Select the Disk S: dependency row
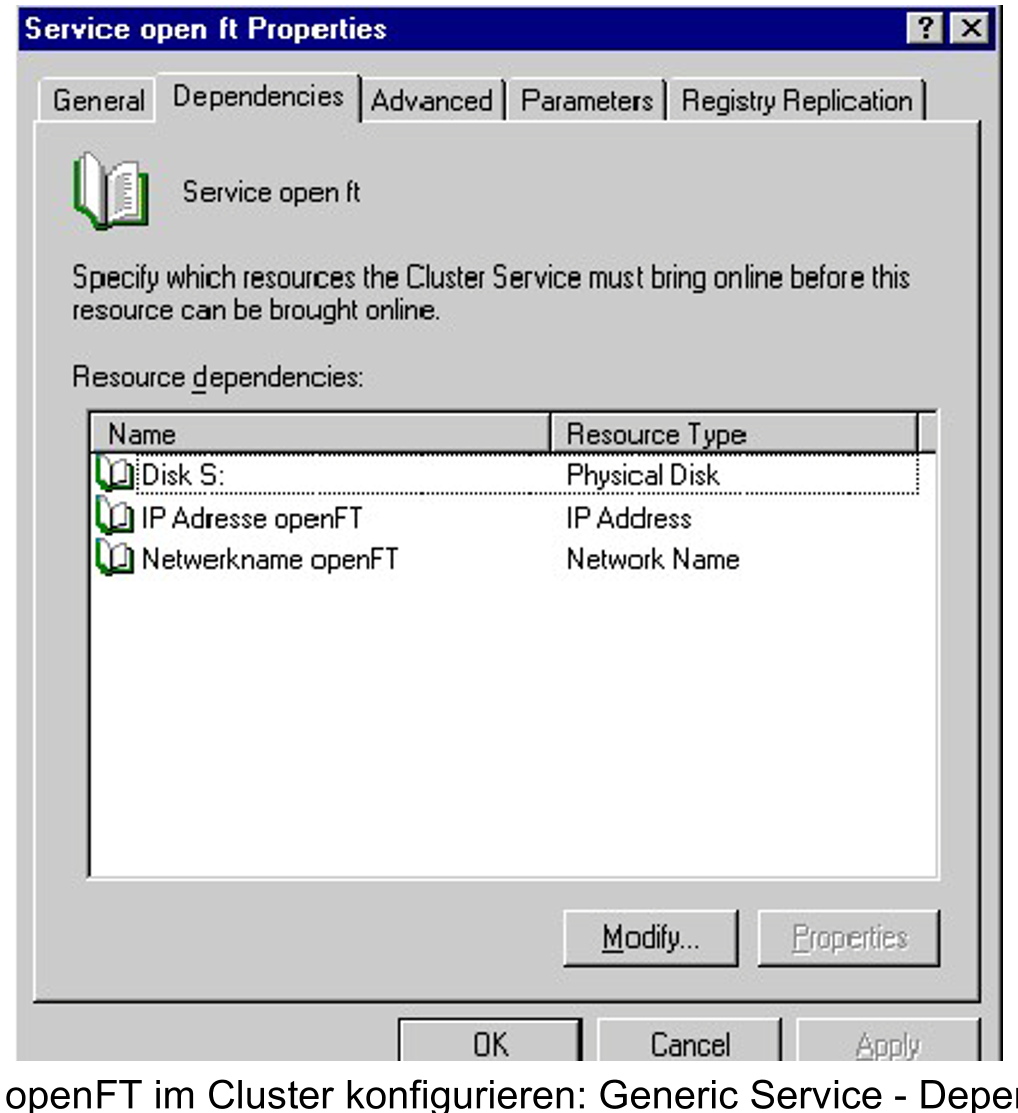This screenshot has height=1113, width=1018. pyautogui.click(x=184, y=475)
